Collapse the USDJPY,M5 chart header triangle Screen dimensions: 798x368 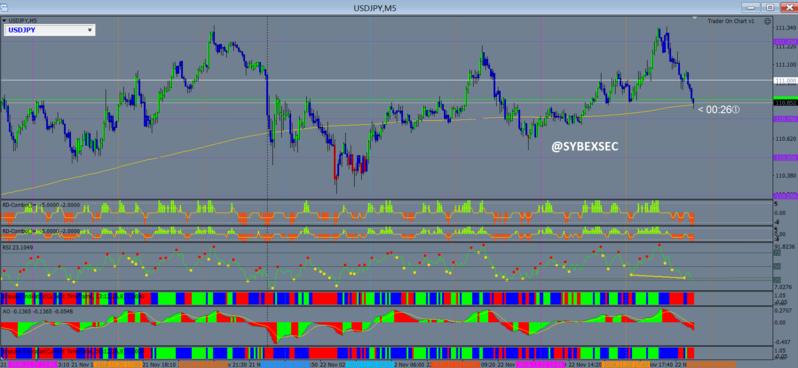tap(5, 20)
